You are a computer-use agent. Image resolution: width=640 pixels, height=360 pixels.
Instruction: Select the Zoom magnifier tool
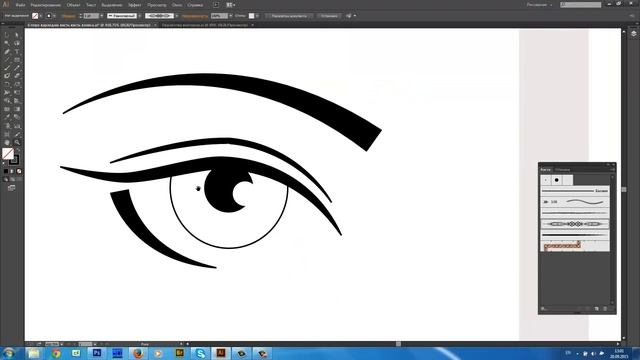coord(17,142)
